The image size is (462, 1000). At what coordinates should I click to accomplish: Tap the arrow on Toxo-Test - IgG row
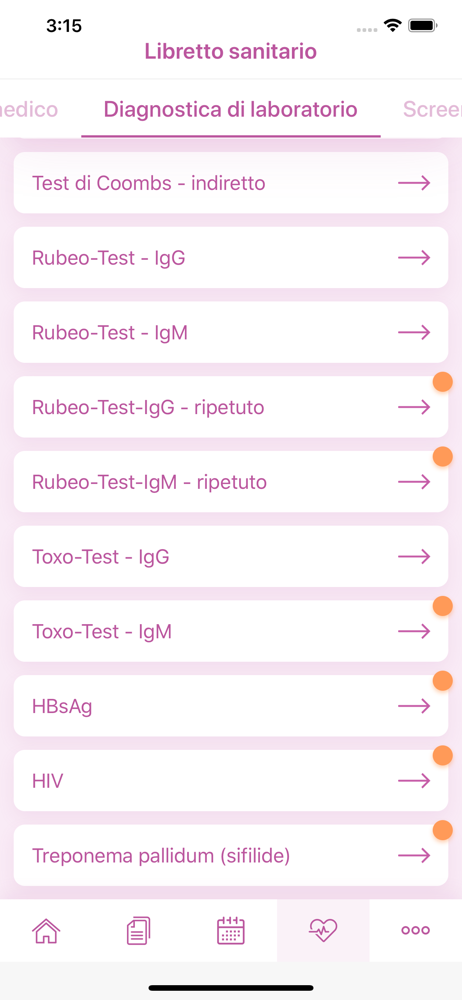point(414,557)
